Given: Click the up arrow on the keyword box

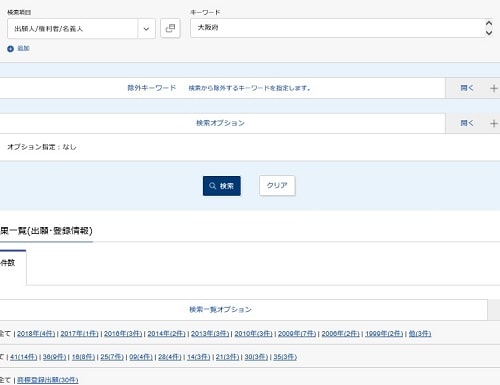Looking at the screenshot, I should [x=489, y=23].
